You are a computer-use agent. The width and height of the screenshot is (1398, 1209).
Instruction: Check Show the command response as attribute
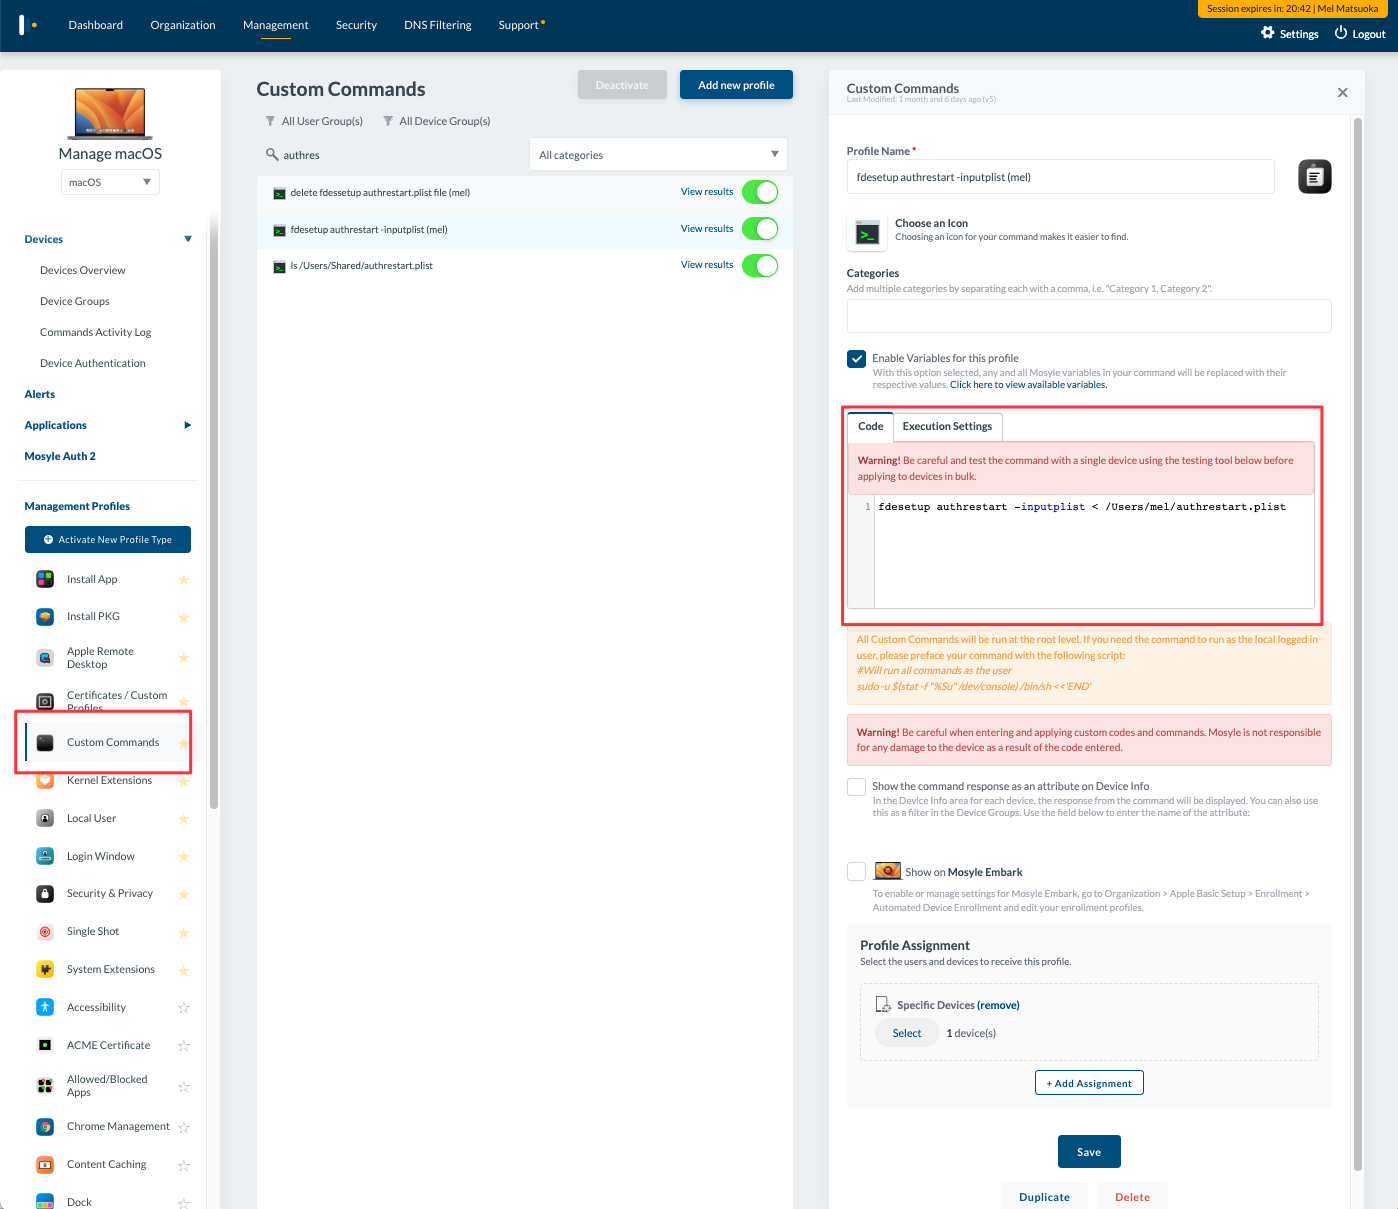[856, 787]
